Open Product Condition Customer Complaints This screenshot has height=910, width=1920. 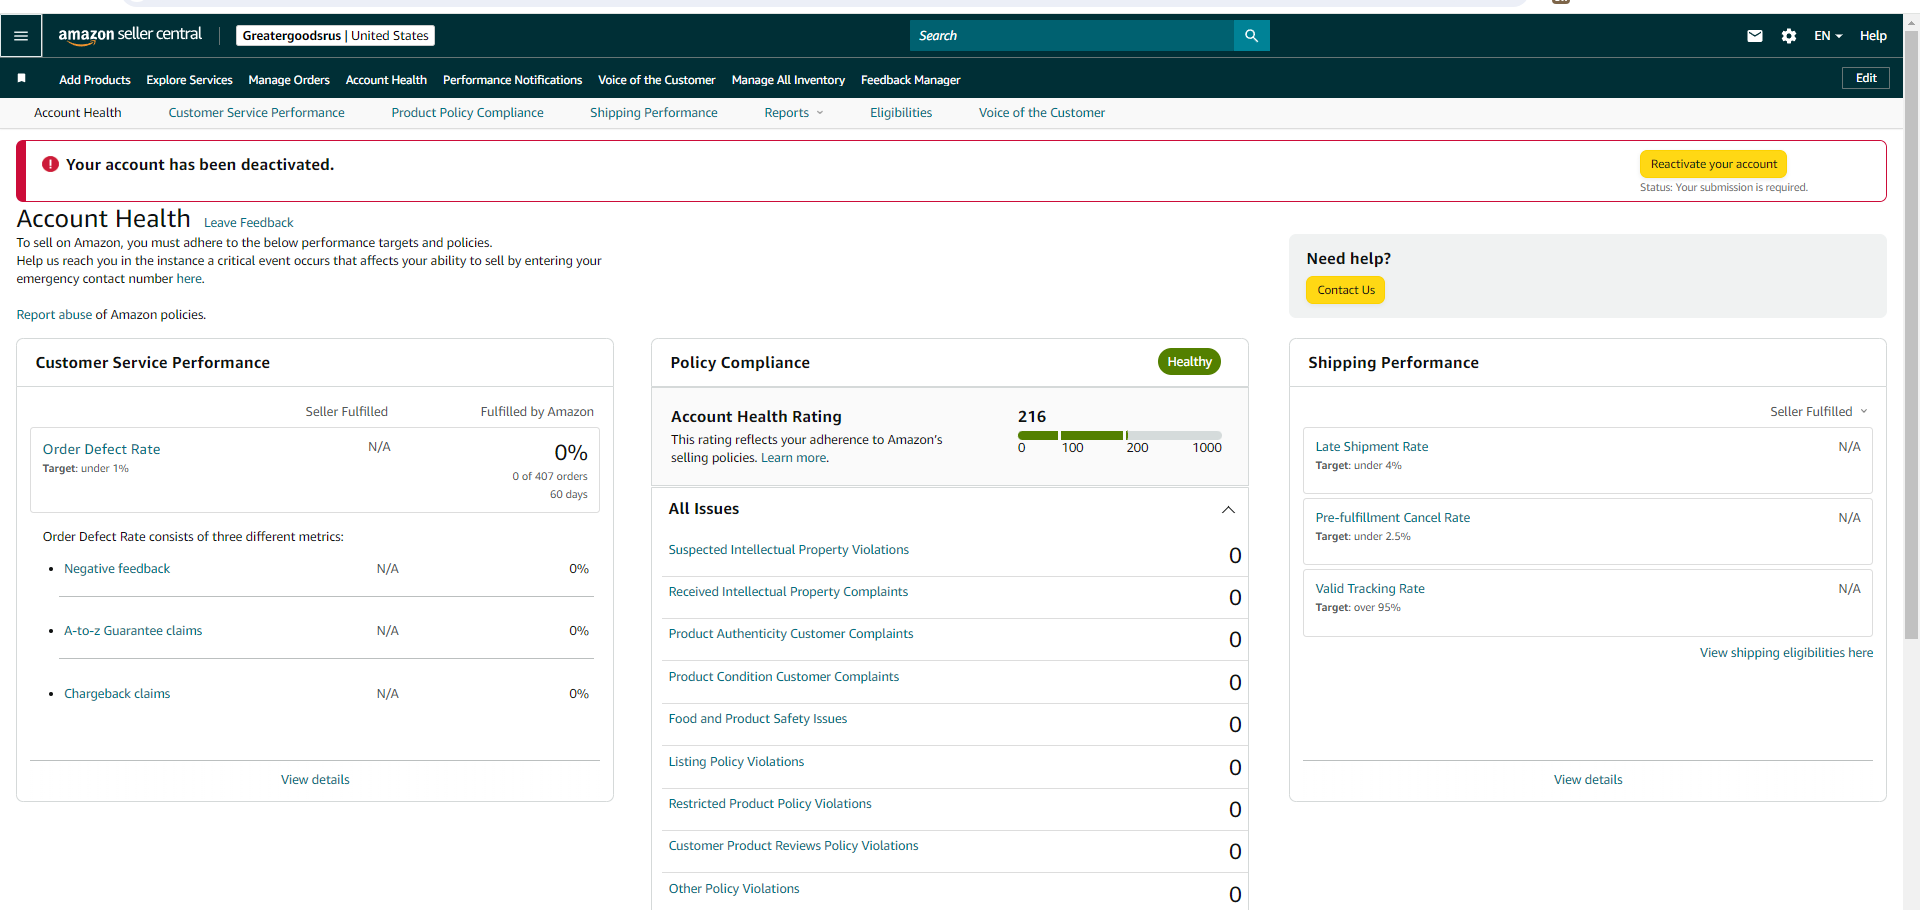pos(784,677)
